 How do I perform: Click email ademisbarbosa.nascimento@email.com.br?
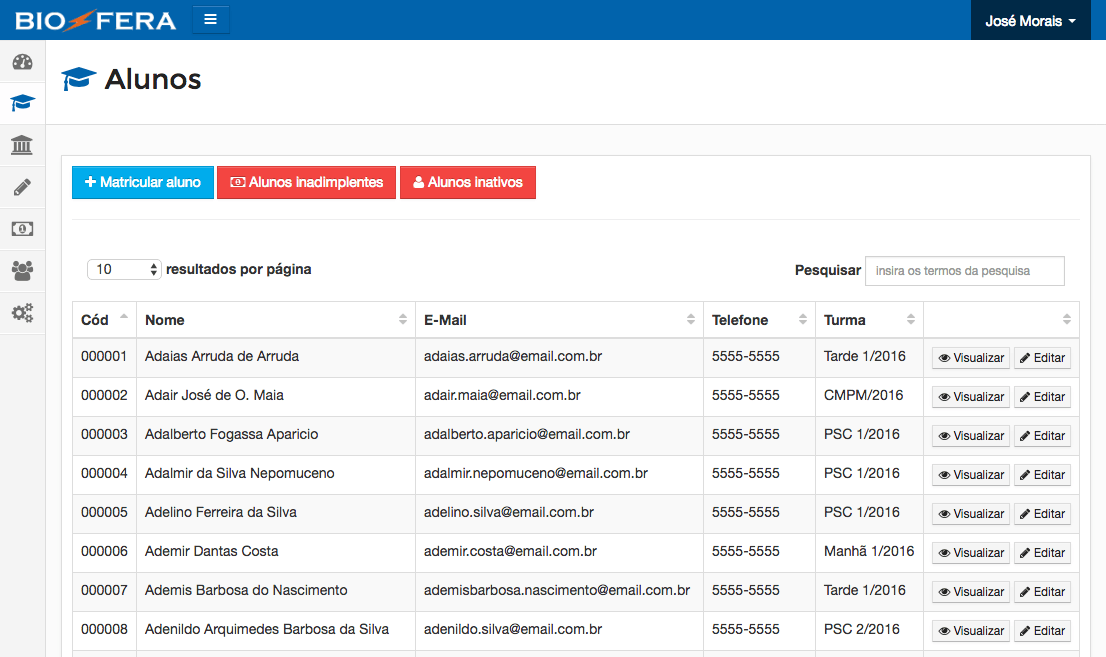pyautogui.click(x=557, y=590)
